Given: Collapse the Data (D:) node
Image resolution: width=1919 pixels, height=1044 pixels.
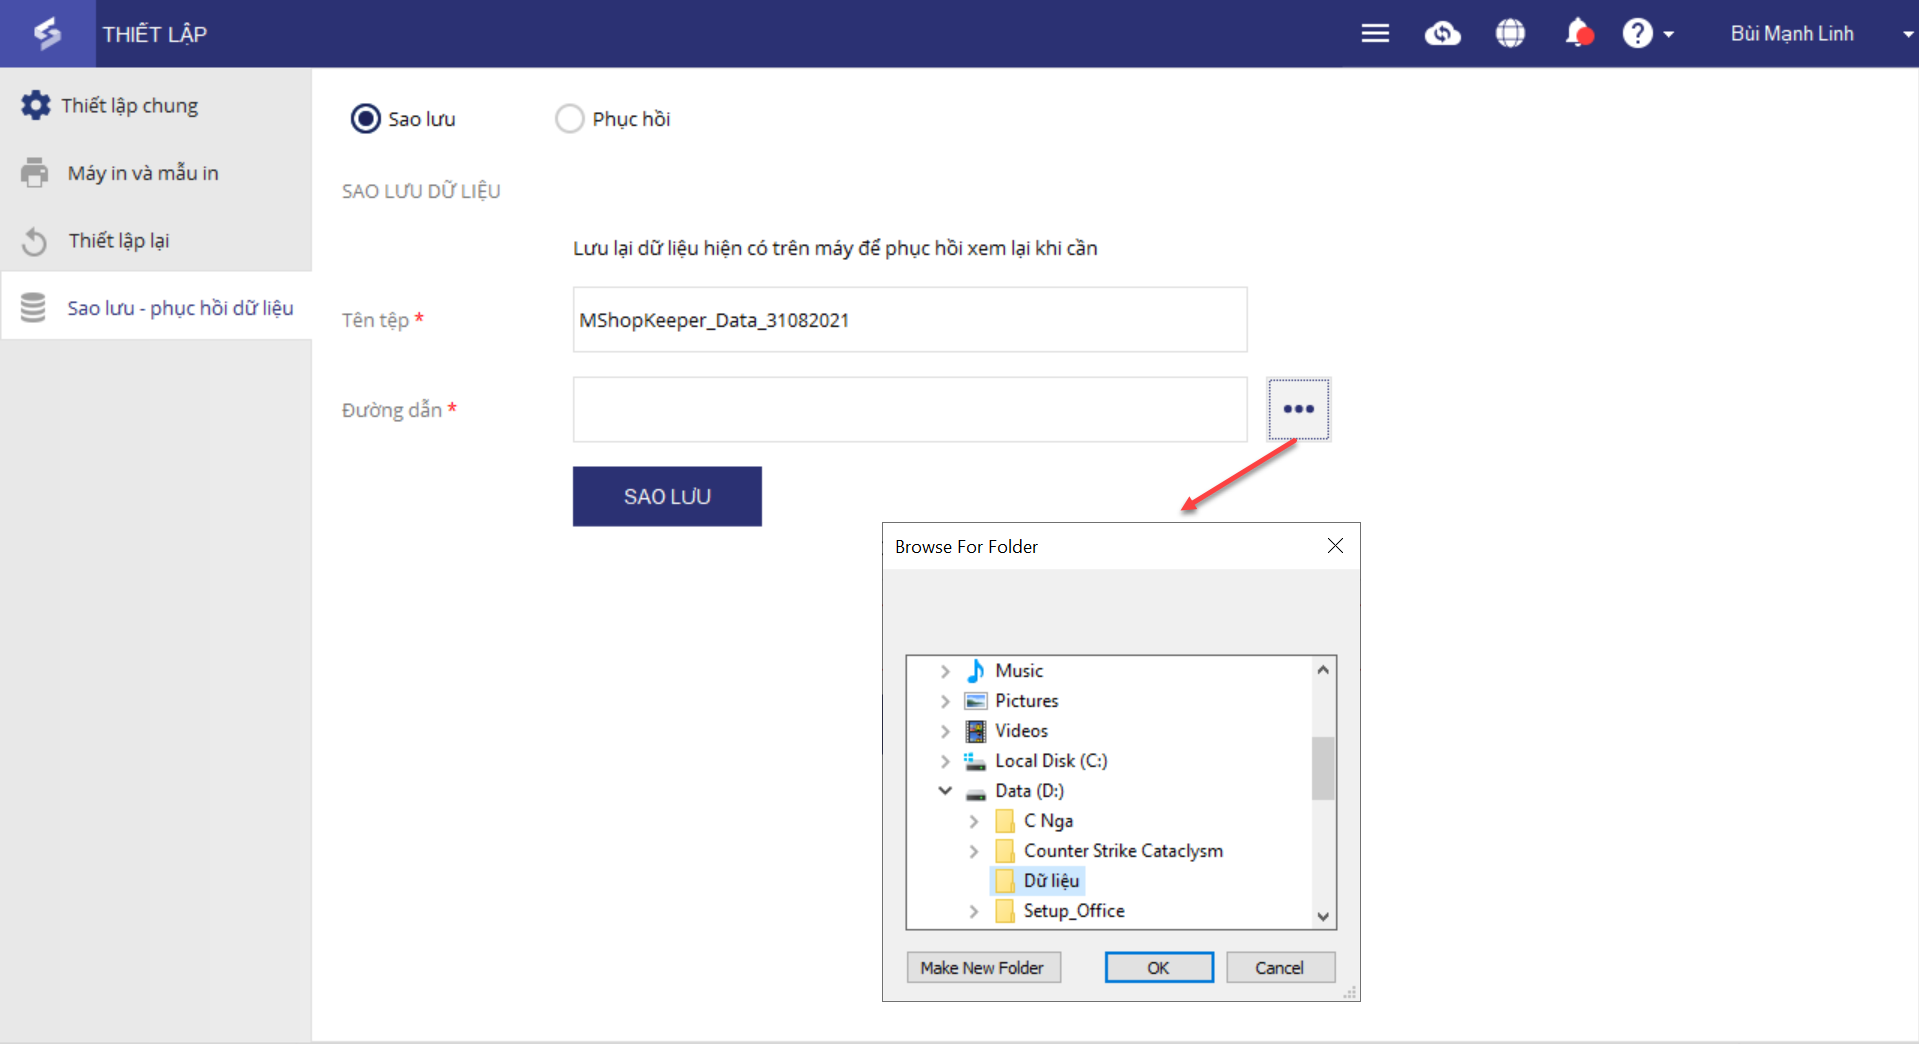Looking at the screenshot, I should tap(945, 791).
